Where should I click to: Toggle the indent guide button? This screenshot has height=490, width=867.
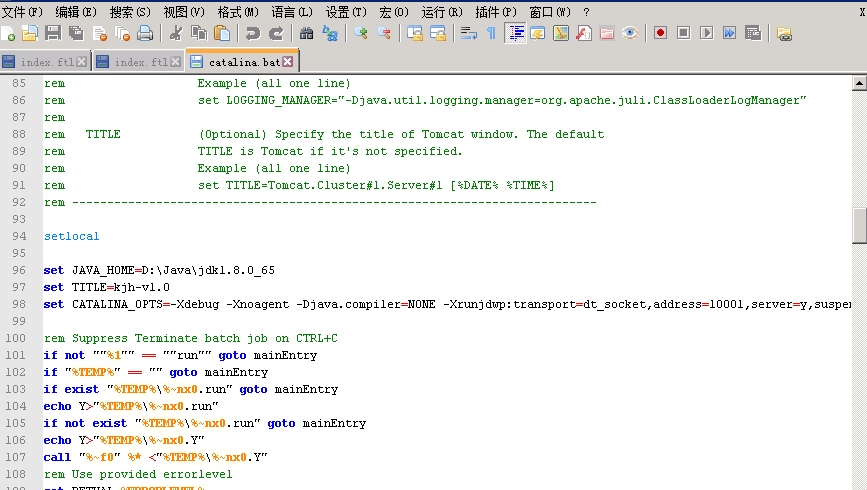(x=516, y=33)
